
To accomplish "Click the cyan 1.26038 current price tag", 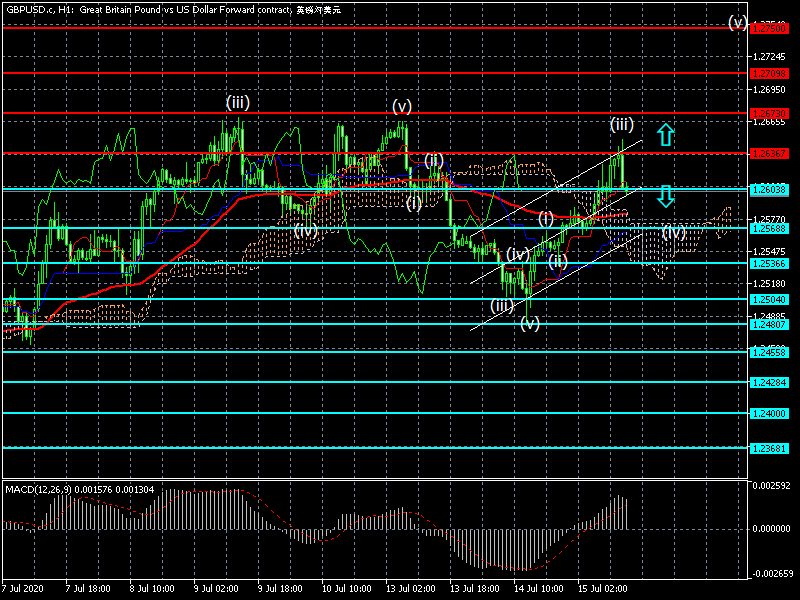I will click(x=769, y=189).
